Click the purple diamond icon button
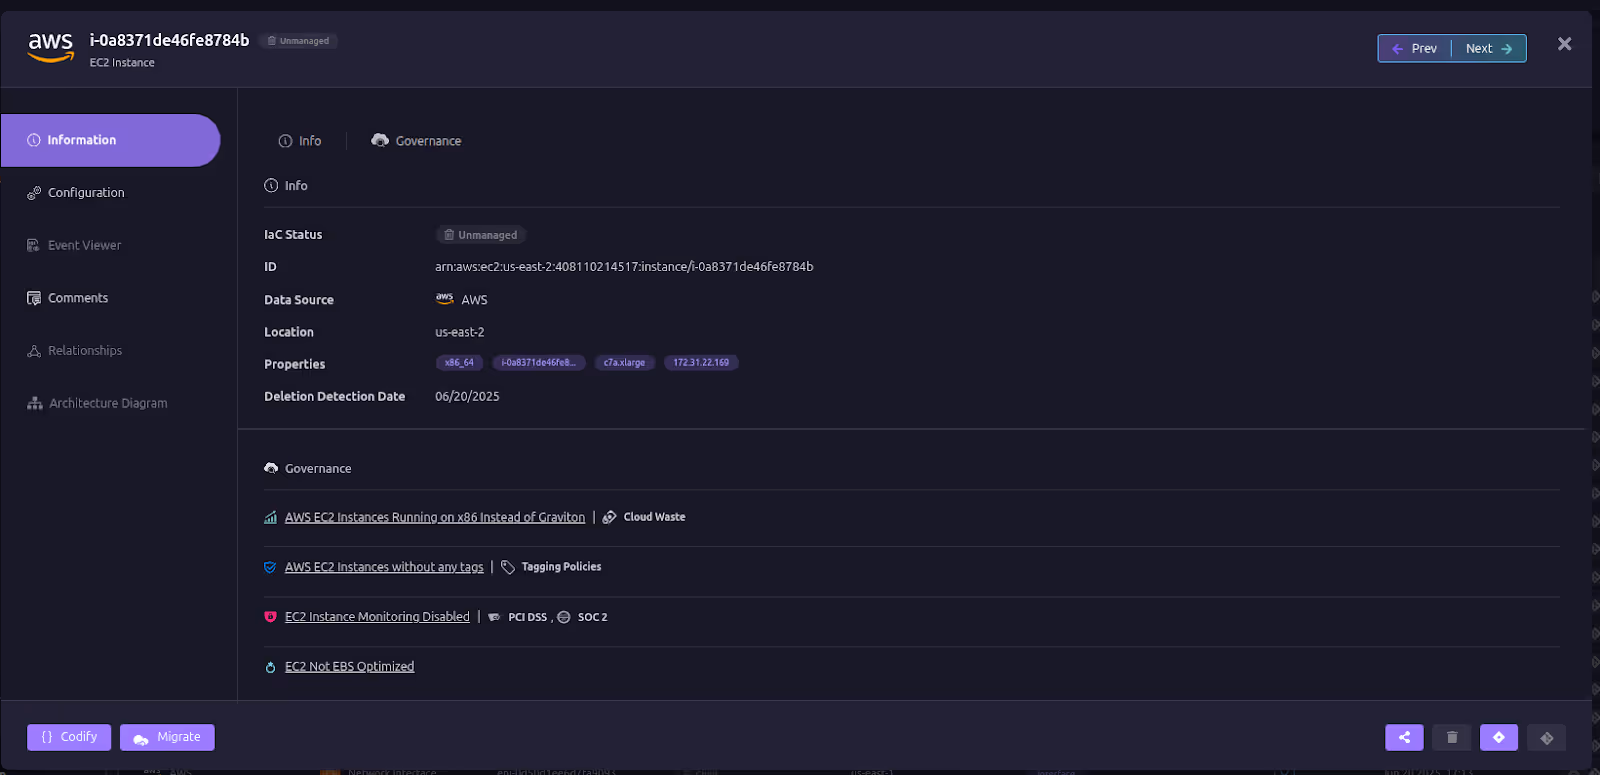The height and width of the screenshot is (775, 1600). coord(1499,737)
